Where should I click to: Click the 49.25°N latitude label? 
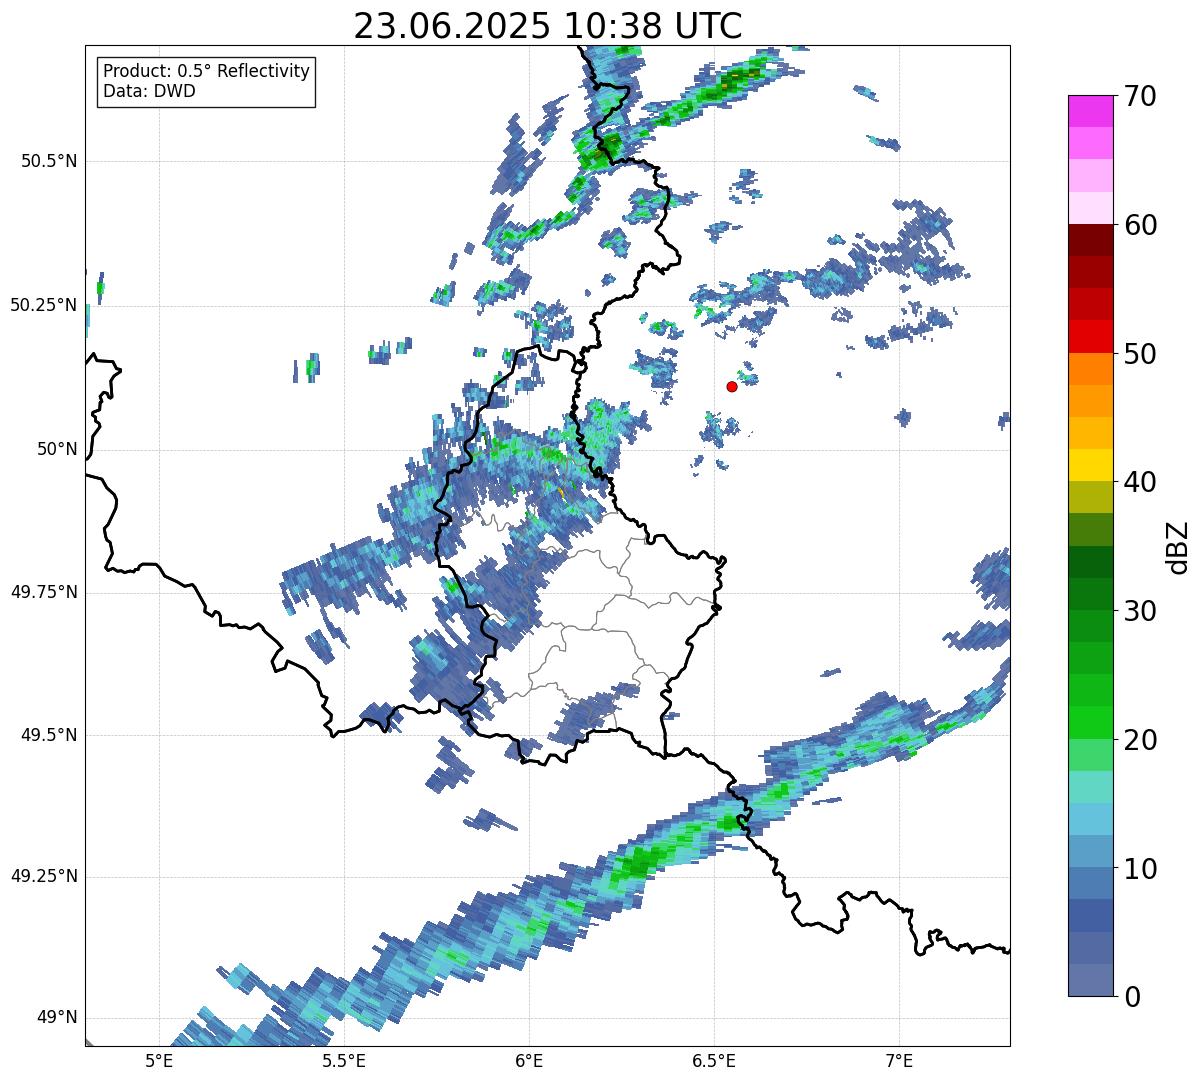click(x=44, y=877)
